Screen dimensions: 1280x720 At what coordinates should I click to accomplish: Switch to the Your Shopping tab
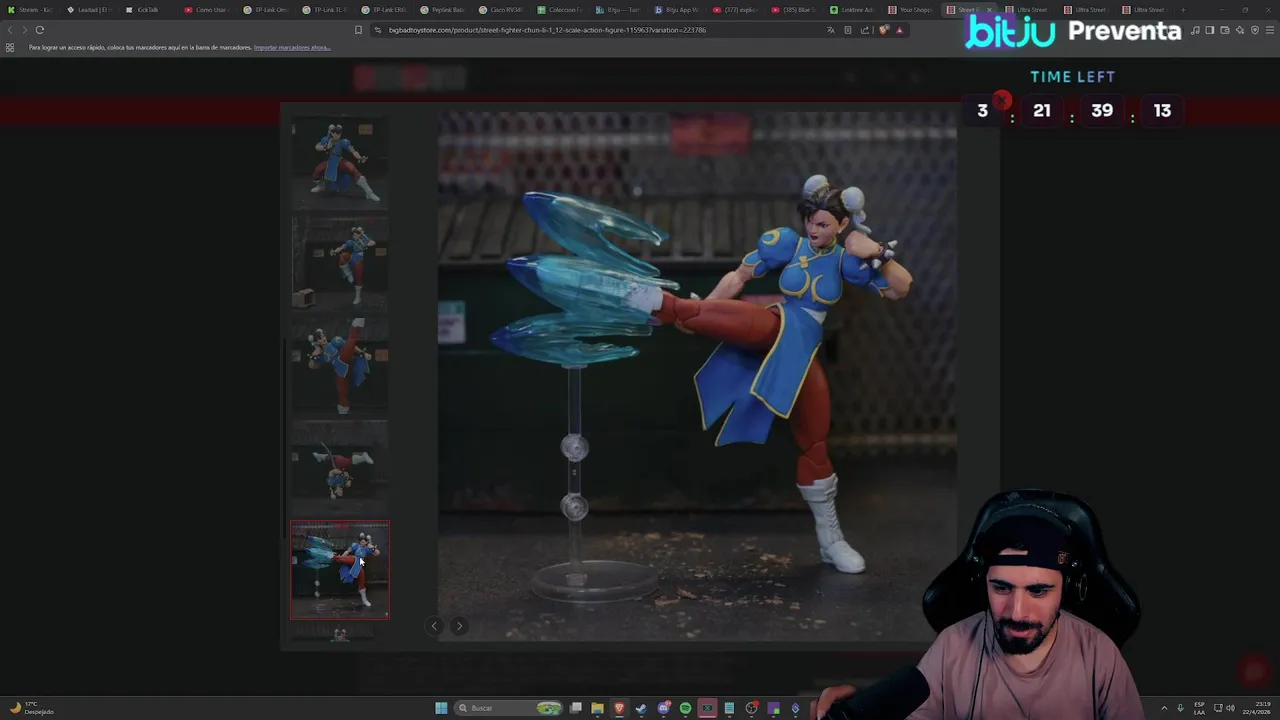pos(912,10)
